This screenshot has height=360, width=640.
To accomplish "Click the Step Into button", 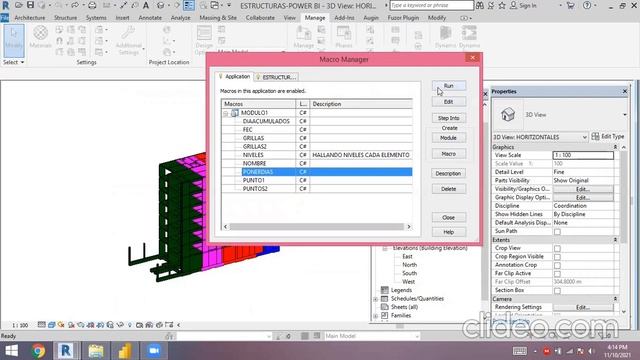I will pyautogui.click(x=449, y=118).
